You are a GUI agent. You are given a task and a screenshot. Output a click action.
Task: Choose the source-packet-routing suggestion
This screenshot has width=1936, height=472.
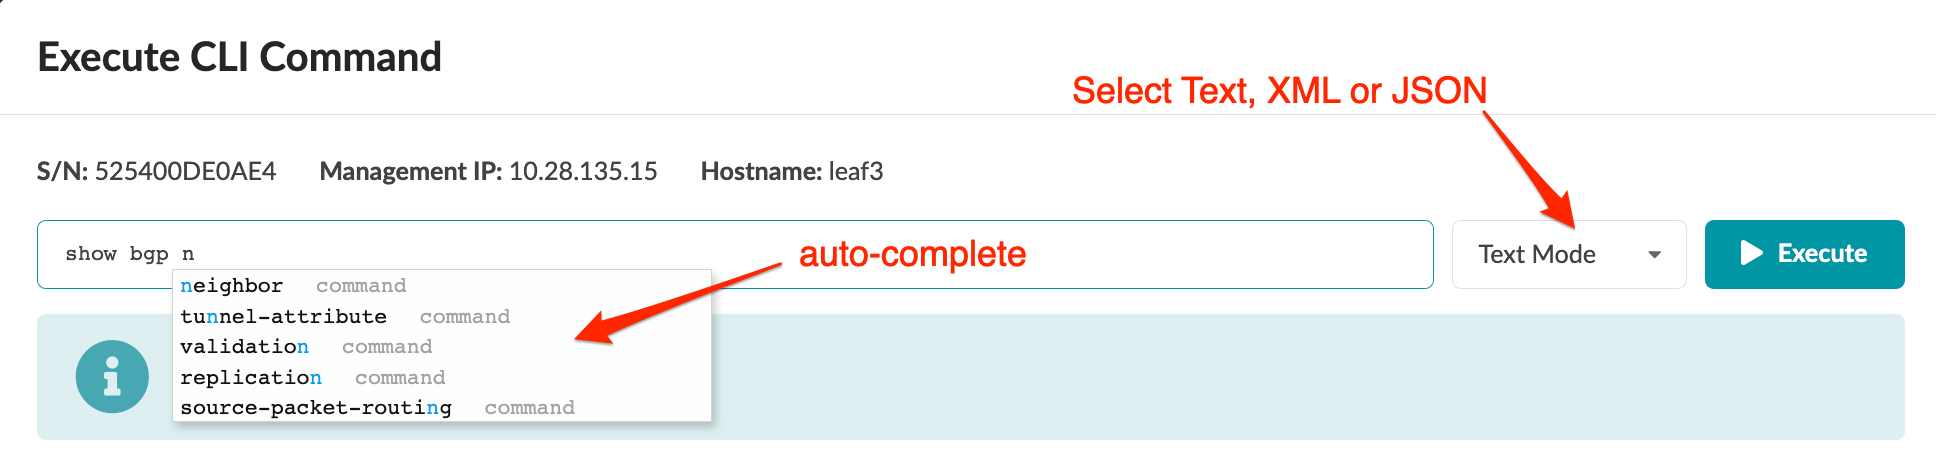[x=316, y=408]
